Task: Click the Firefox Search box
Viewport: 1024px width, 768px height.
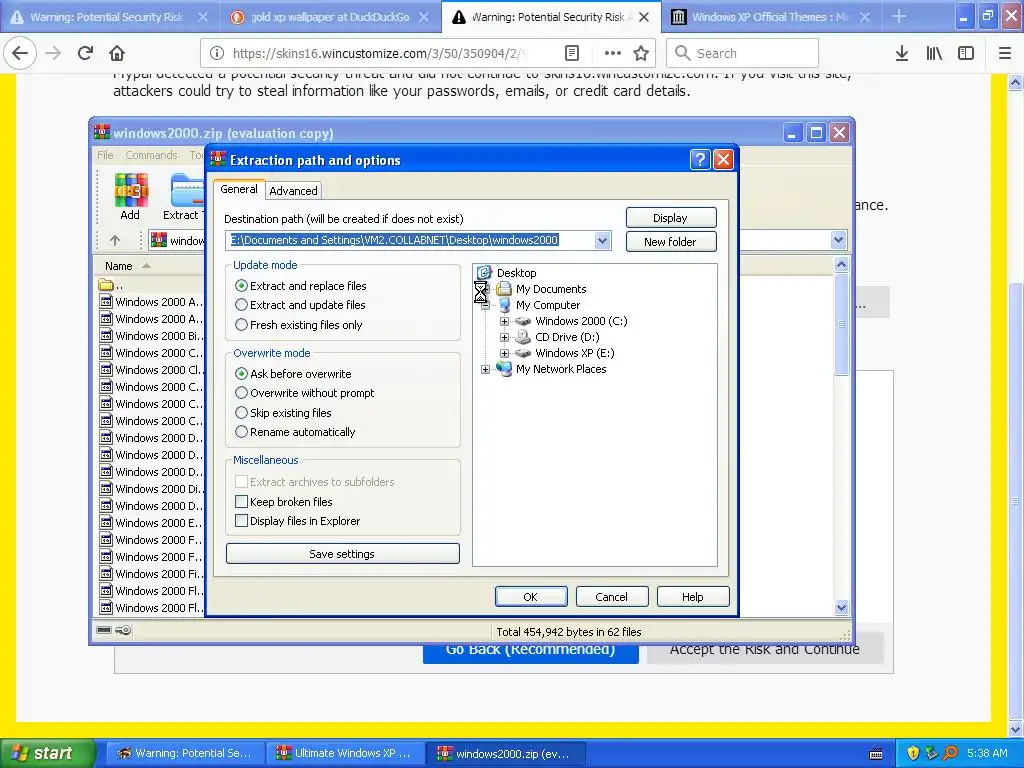Action: pos(742,54)
